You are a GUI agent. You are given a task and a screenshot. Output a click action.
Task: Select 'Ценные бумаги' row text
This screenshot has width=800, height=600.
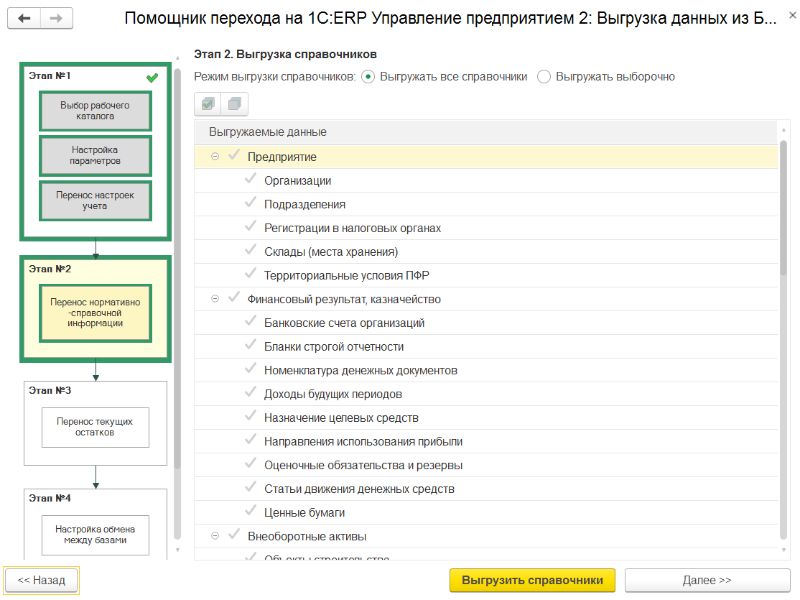click(305, 513)
